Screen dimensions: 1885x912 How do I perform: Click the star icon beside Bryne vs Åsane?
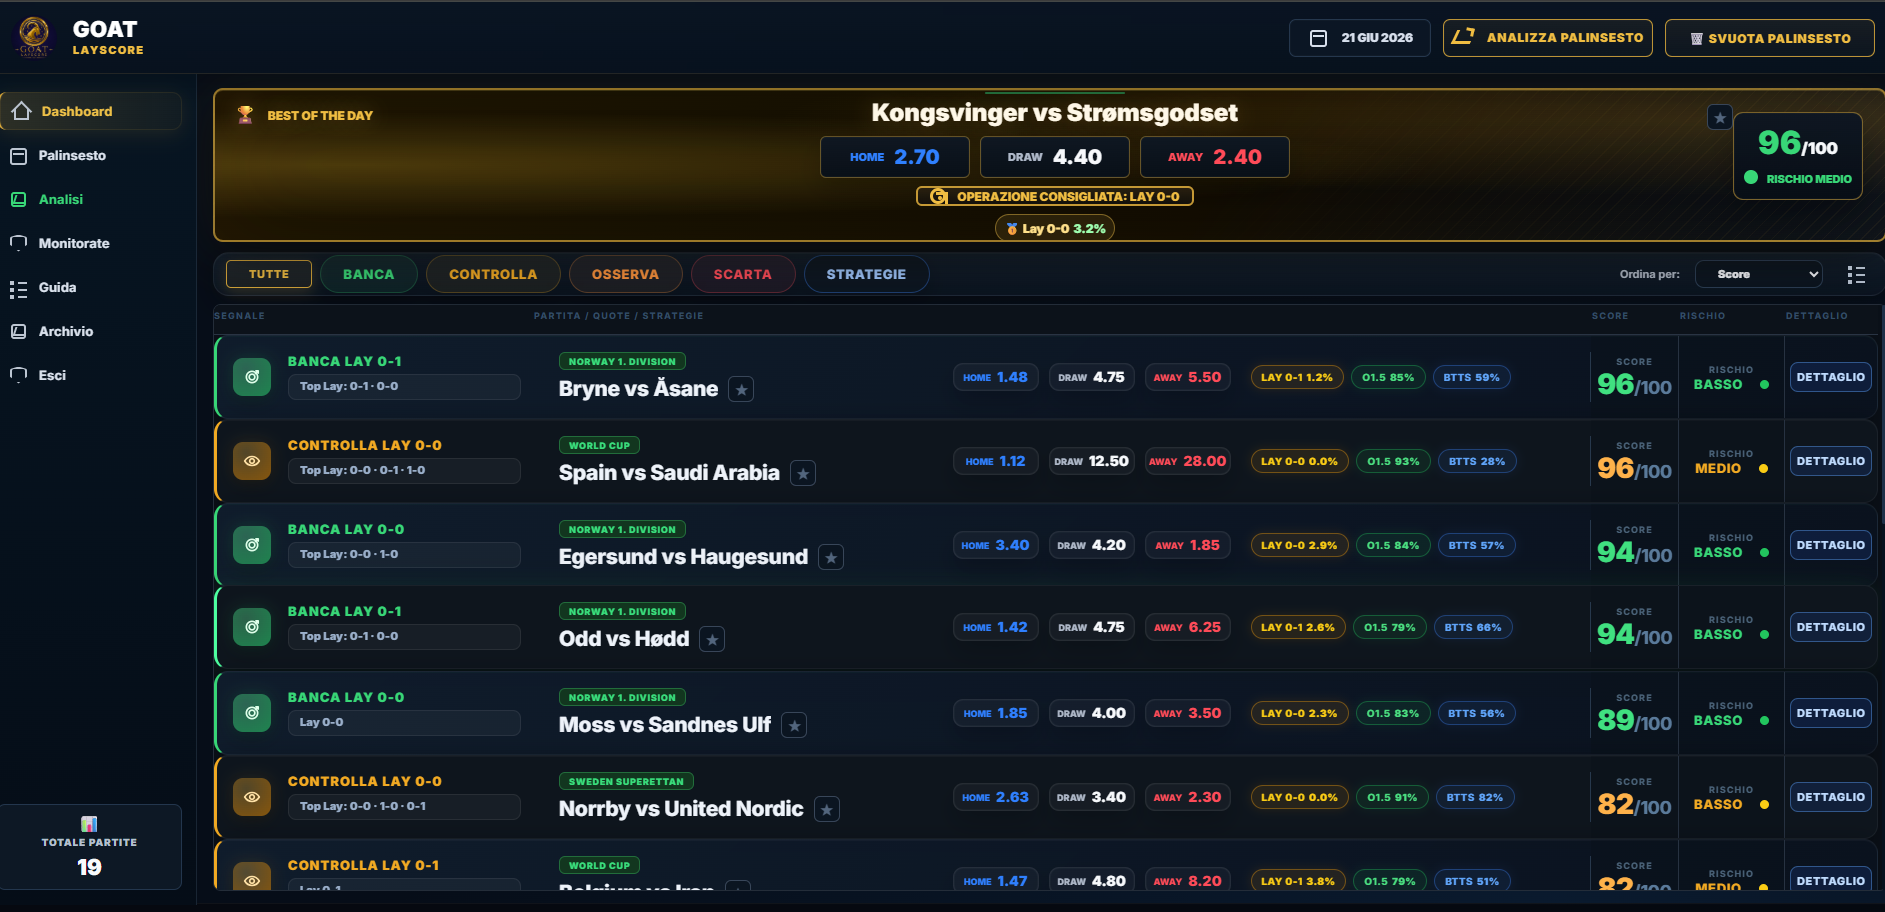pos(741,390)
